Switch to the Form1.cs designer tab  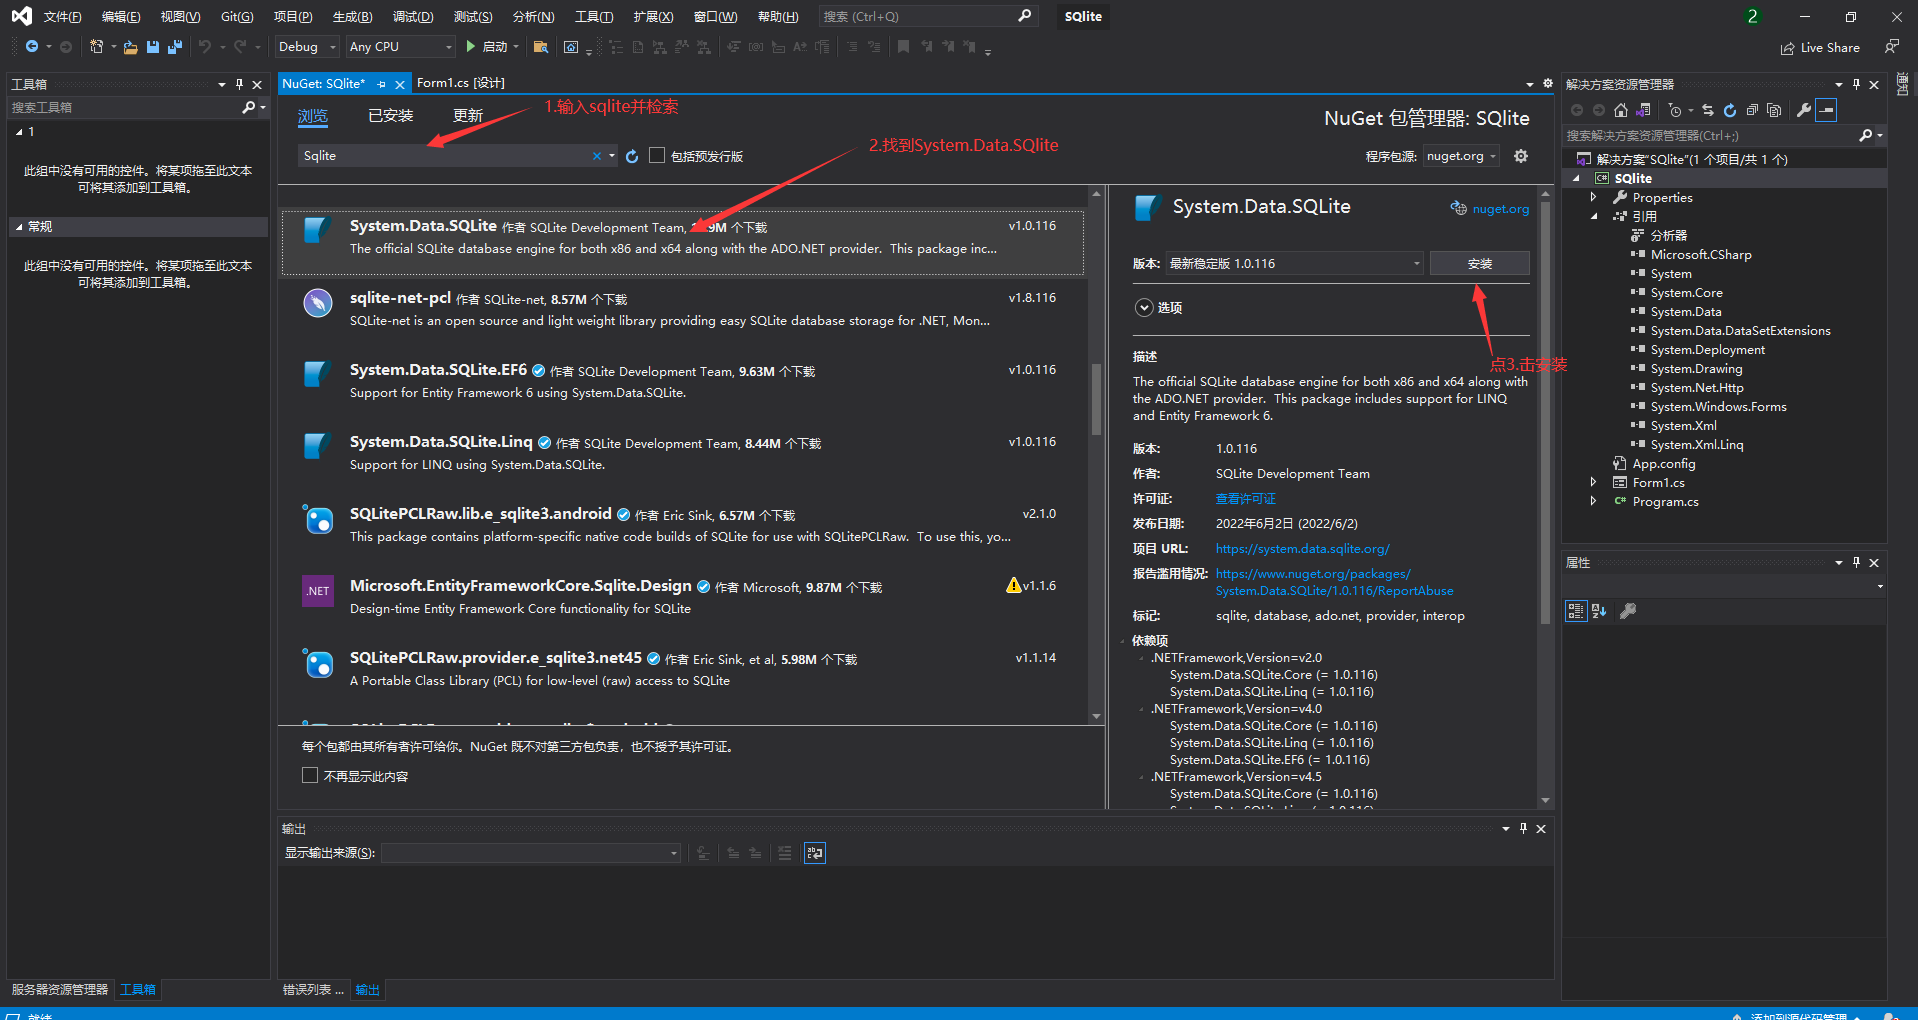pos(460,83)
